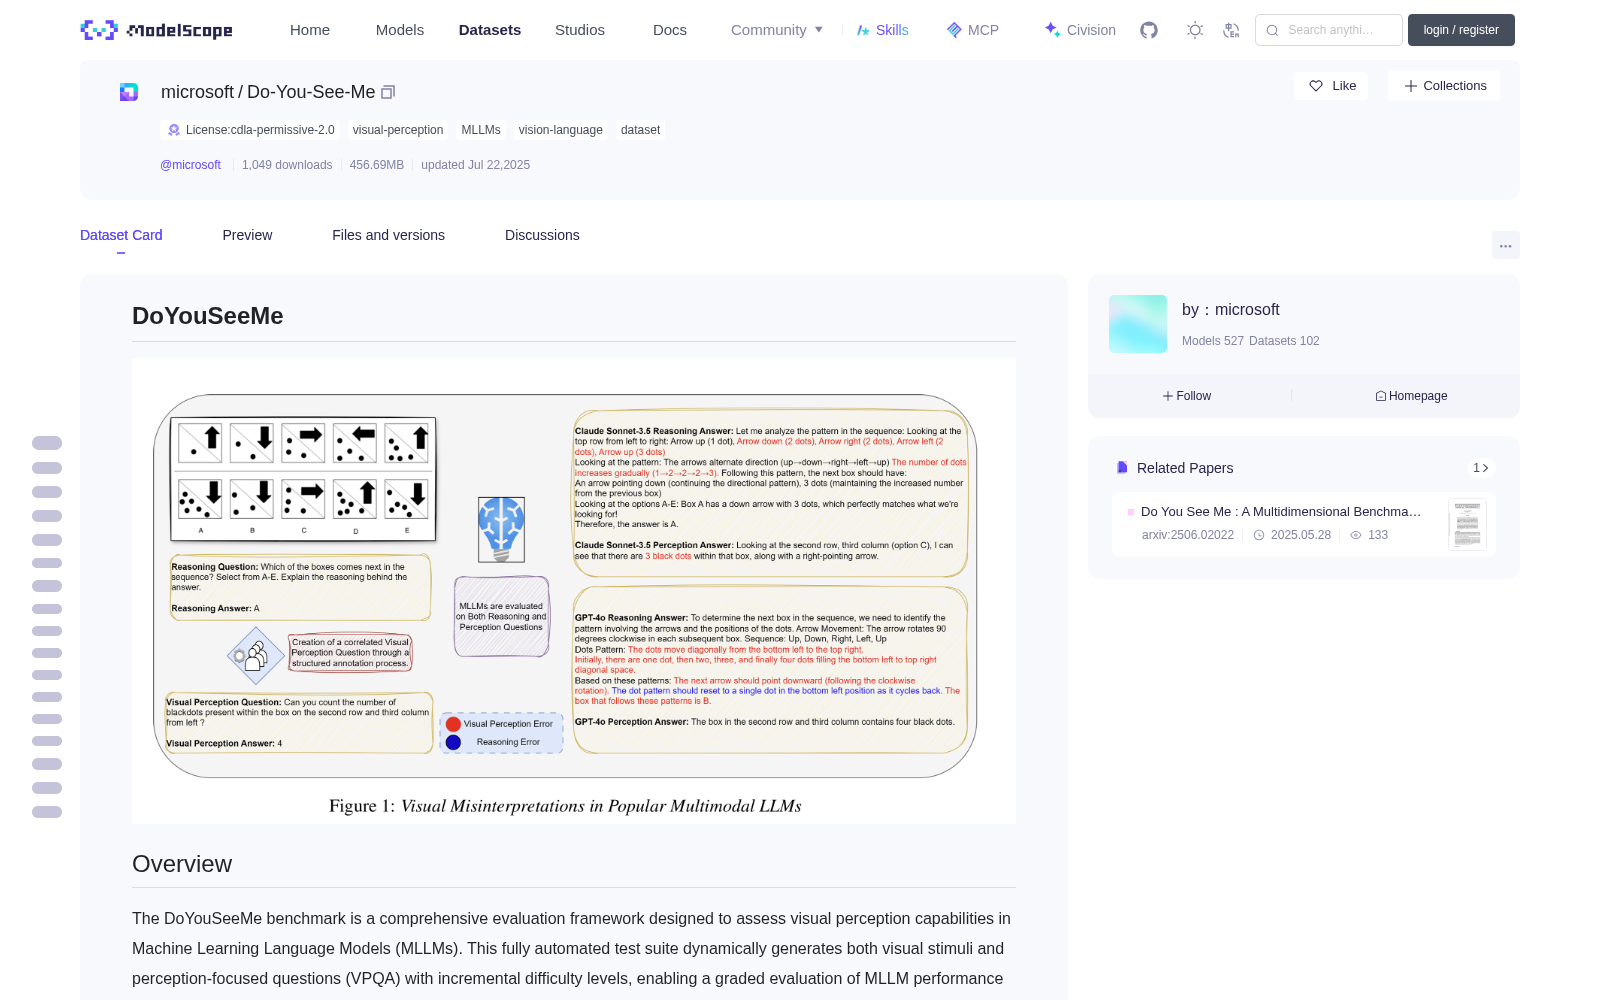Open the microsoft Homepage link

(1411, 396)
